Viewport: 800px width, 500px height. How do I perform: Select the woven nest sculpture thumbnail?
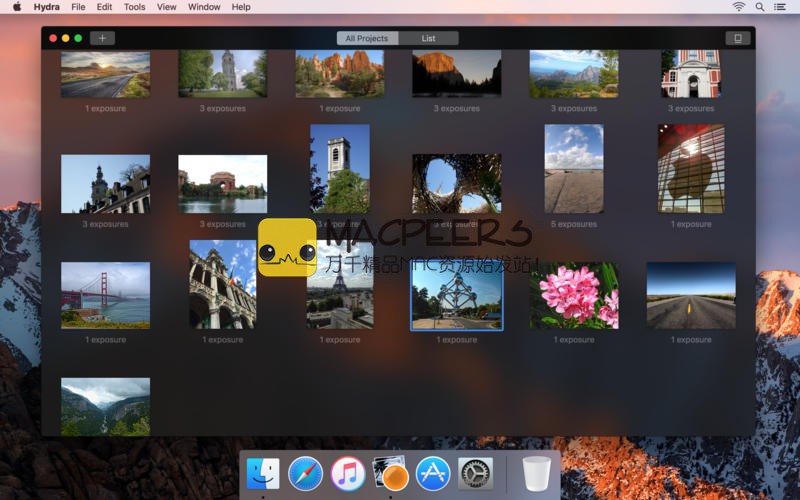(x=457, y=184)
